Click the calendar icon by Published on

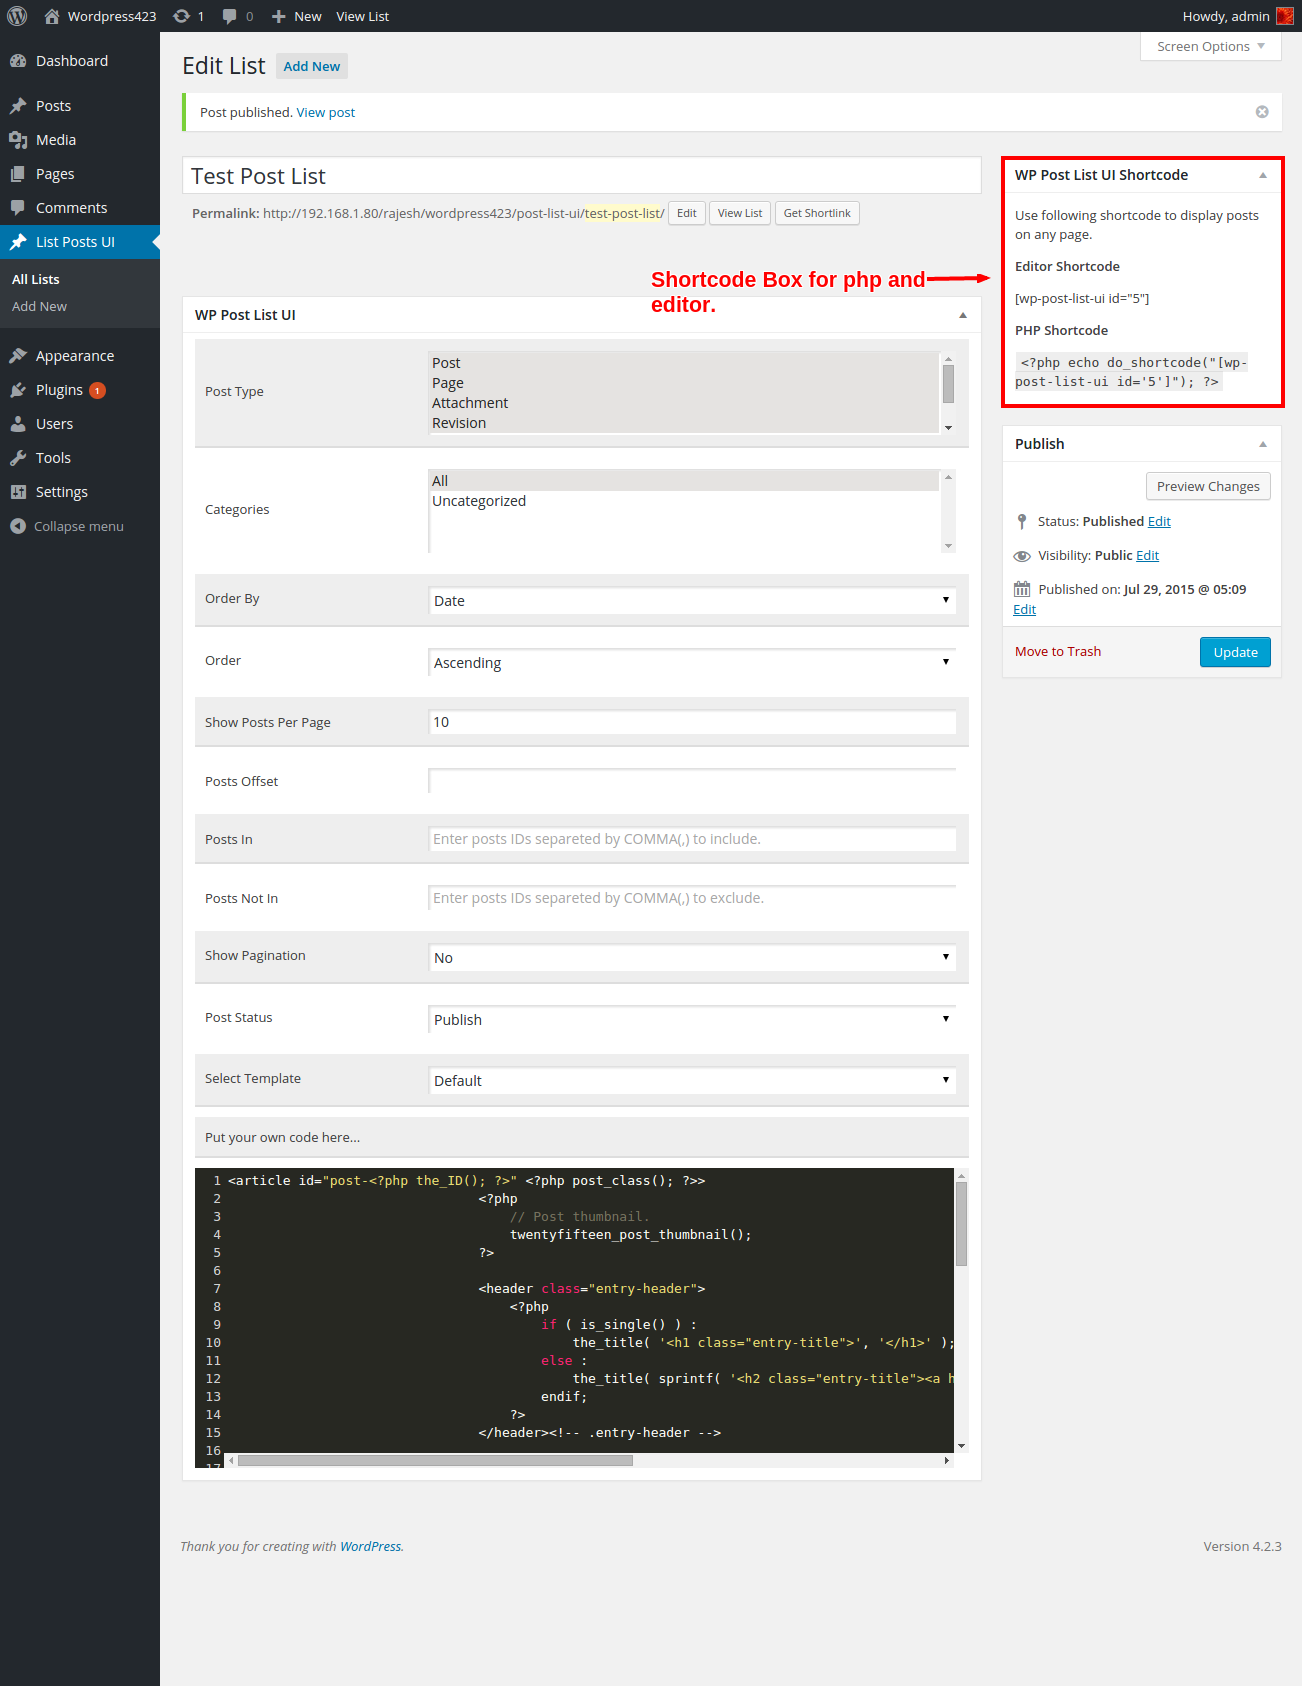[1022, 589]
